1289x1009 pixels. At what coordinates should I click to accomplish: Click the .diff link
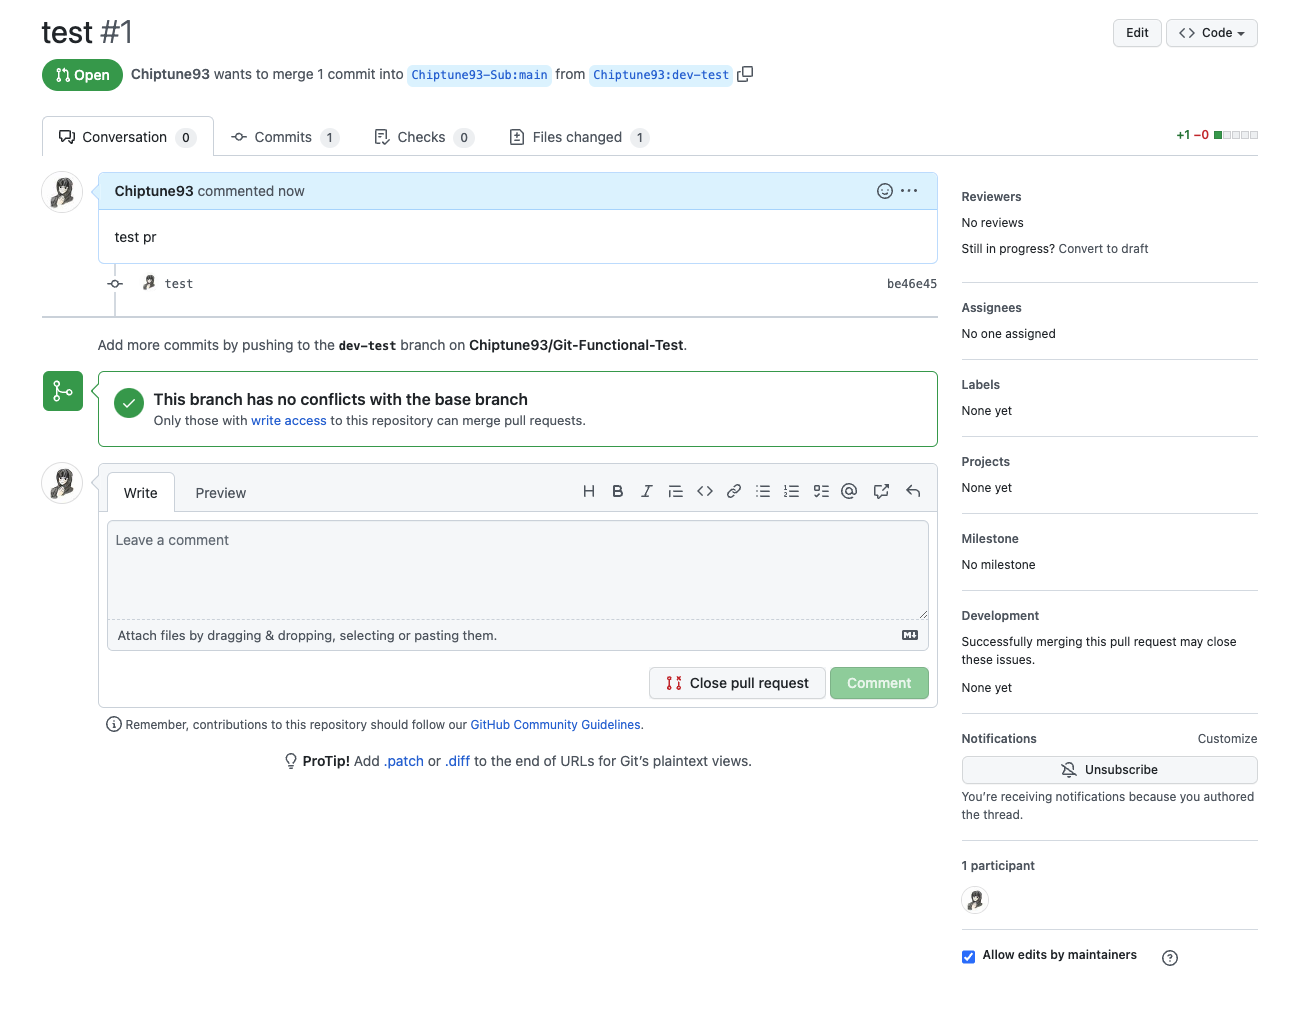pos(457,761)
